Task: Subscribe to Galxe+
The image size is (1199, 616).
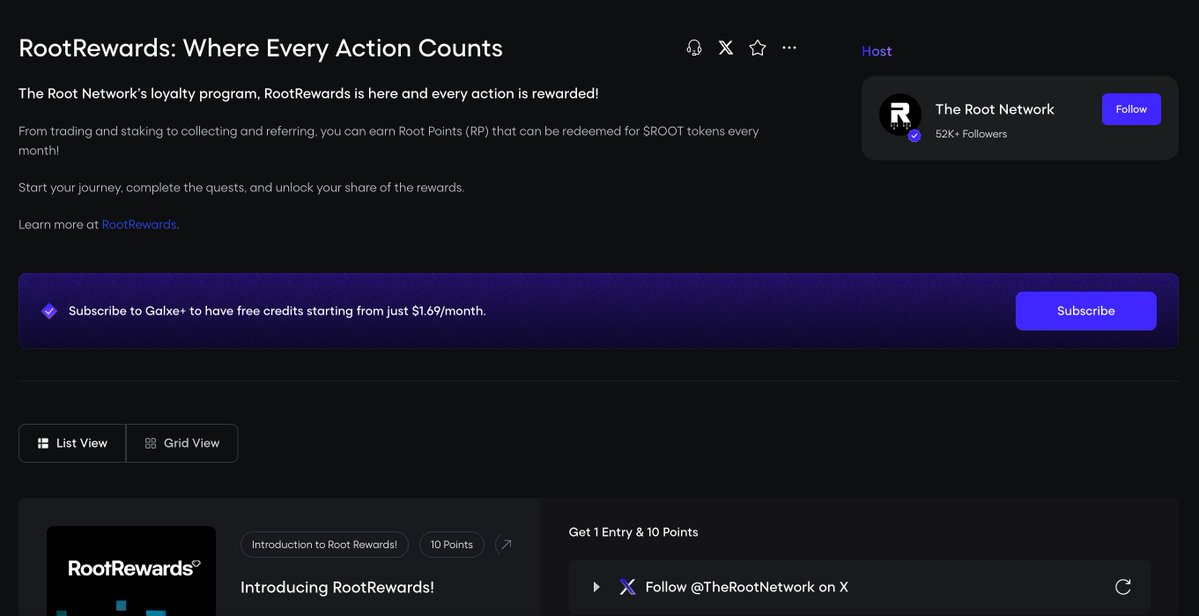Action: pyautogui.click(x=1086, y=311)
